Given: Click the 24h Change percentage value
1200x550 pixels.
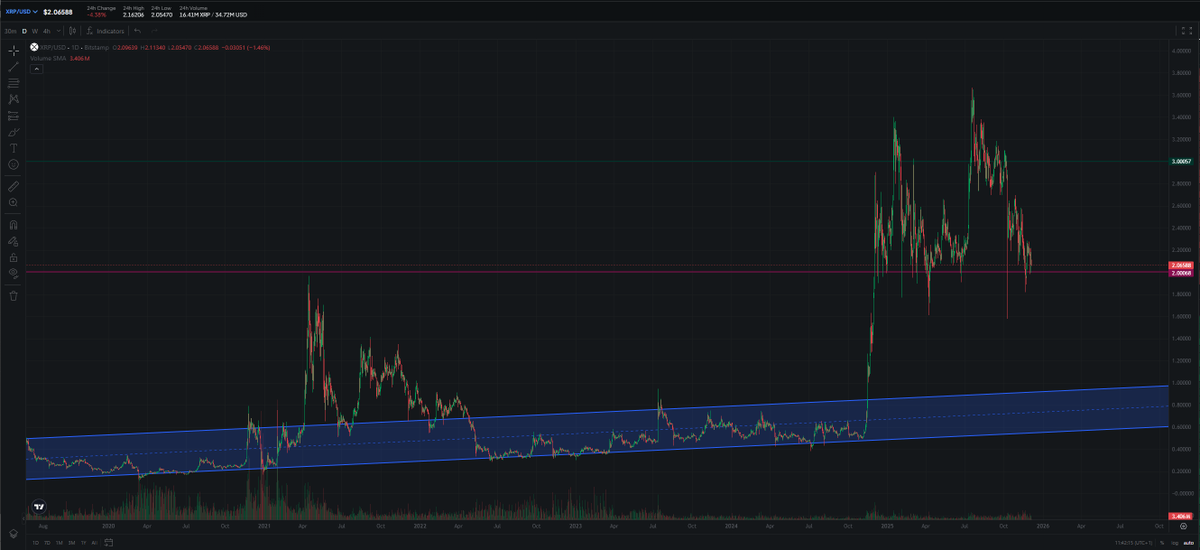Looking at the screenshot, I should (96, 15).
